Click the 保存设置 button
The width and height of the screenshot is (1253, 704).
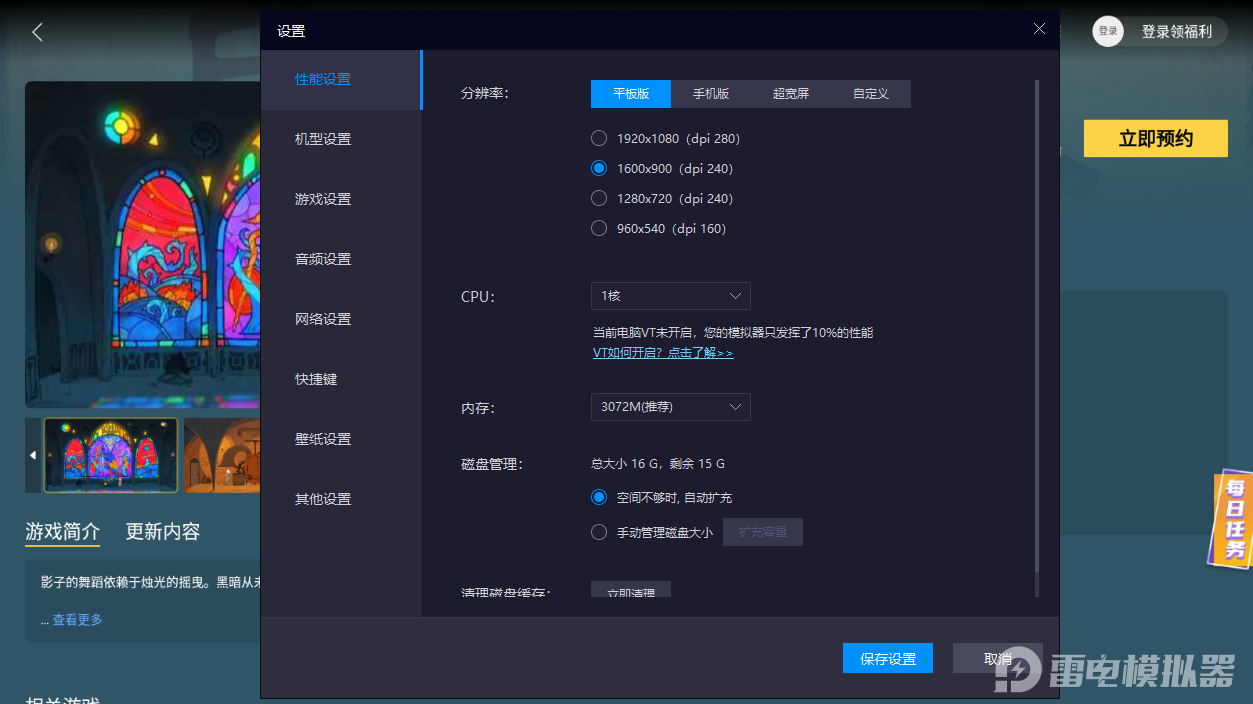click(x=887, y=658)
